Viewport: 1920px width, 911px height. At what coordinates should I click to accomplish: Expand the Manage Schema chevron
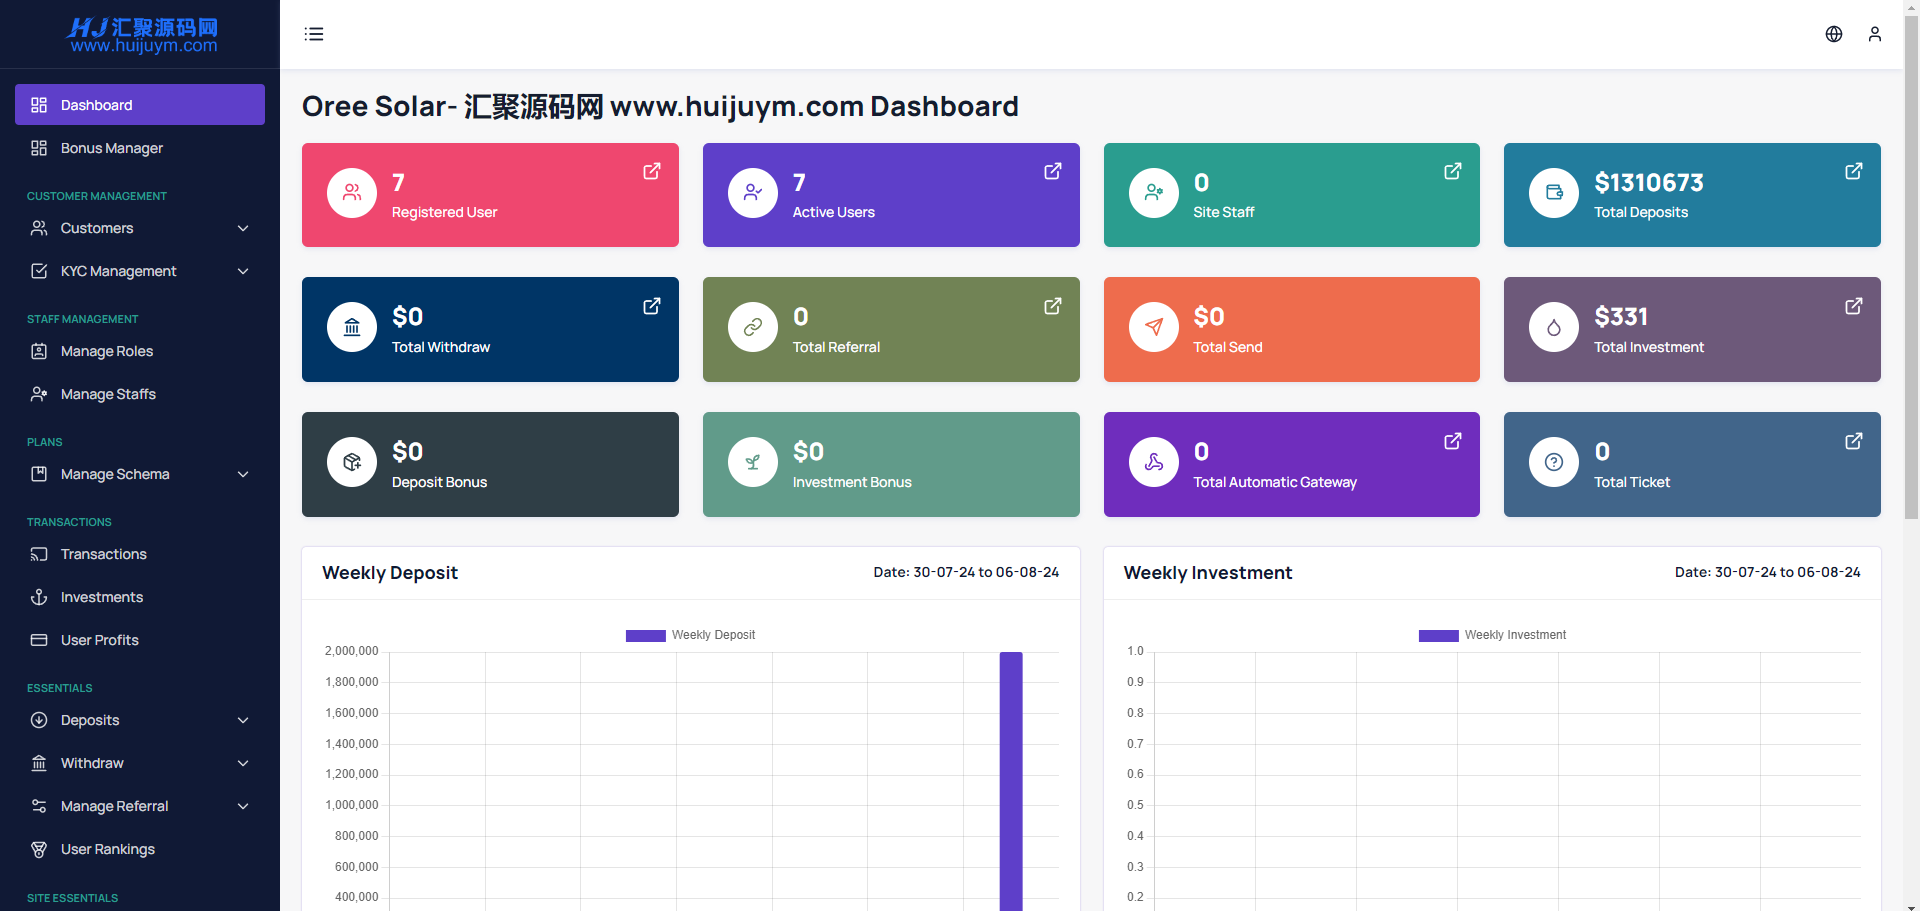pyautogui.click(x=243, y=474)
